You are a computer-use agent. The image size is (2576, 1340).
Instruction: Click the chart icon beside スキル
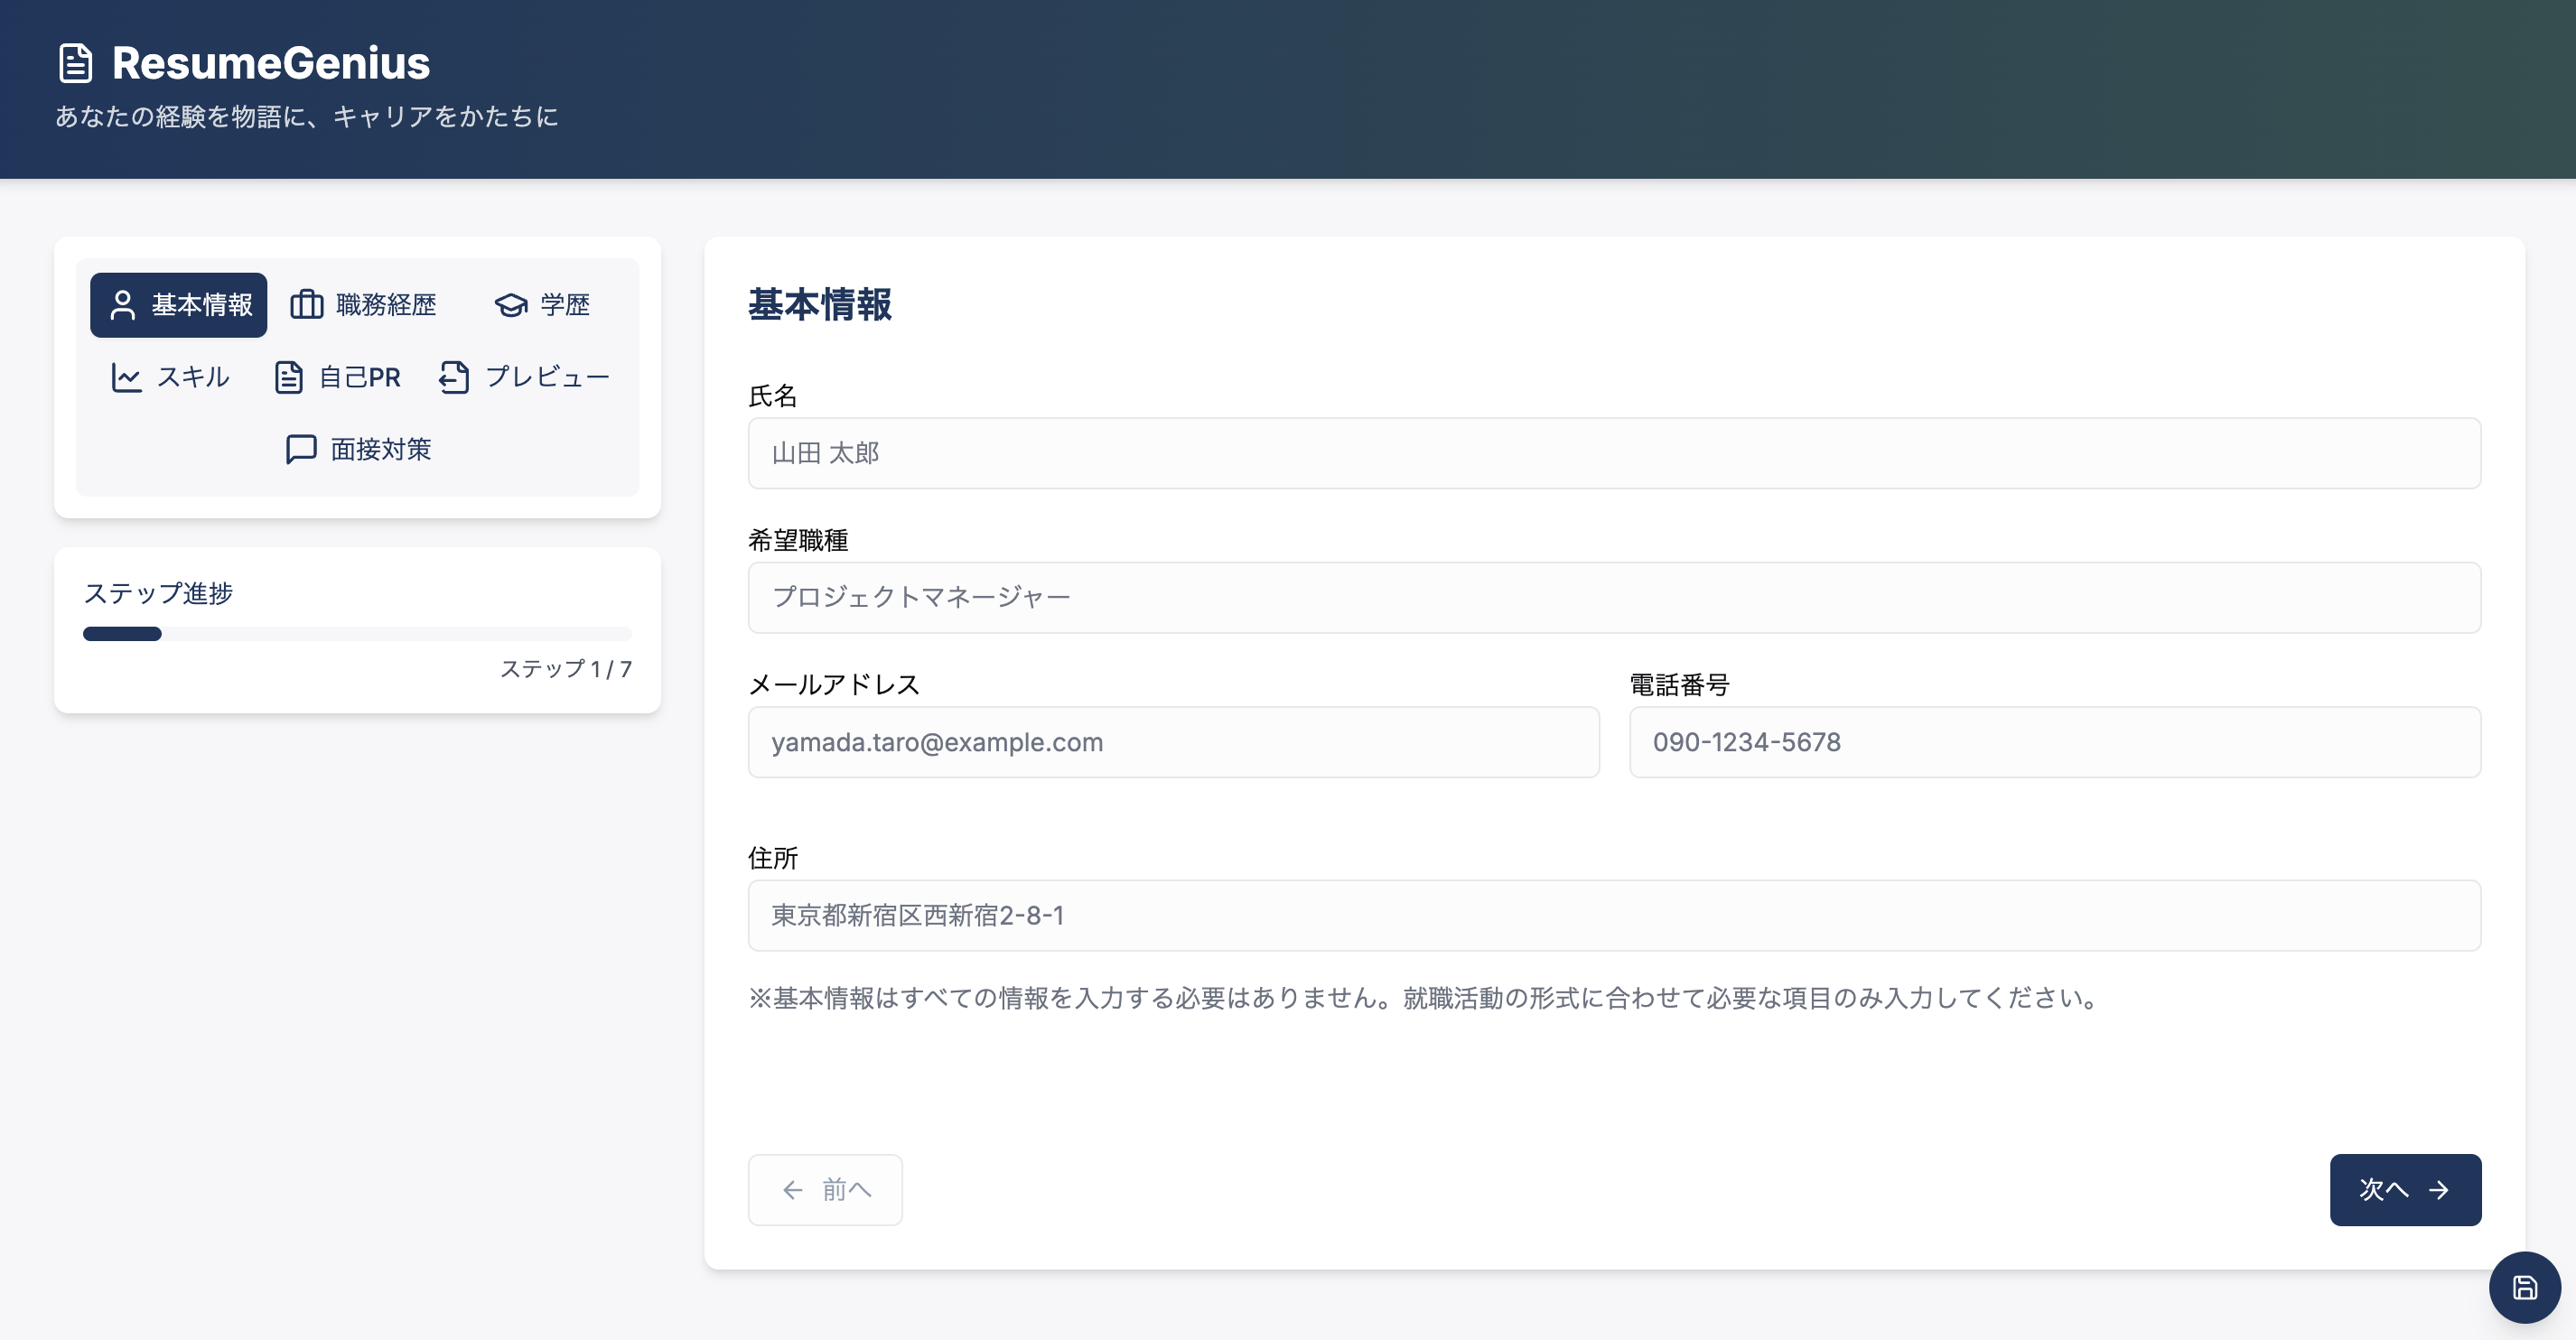point(126,377)
